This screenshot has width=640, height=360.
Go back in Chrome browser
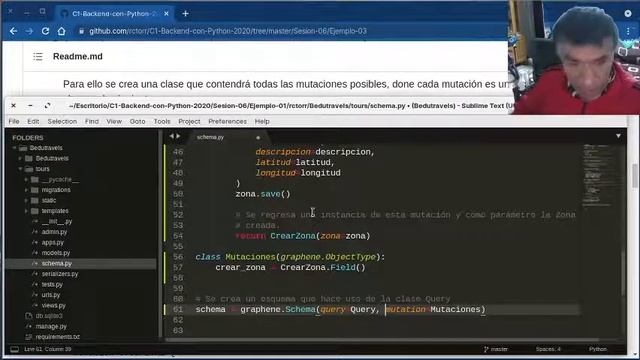pos(13,31)
